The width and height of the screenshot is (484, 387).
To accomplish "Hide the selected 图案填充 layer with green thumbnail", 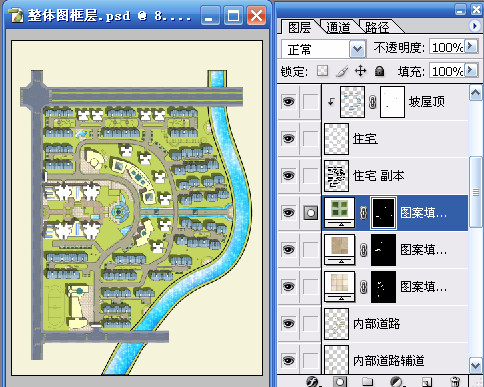I will (x=289, y=212).
